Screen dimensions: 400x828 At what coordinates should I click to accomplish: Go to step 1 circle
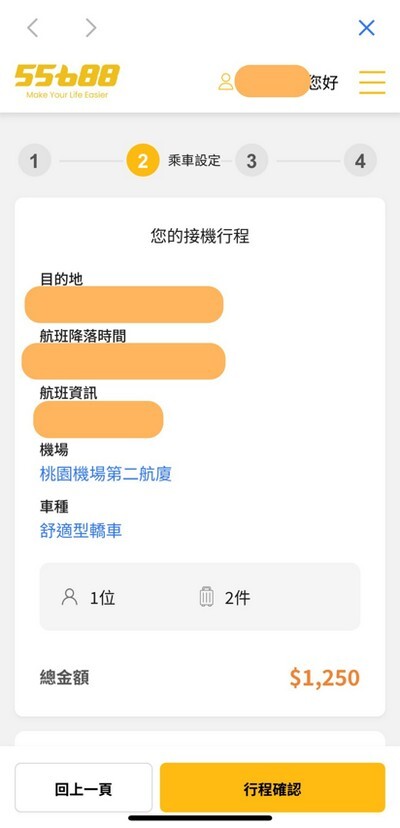(34, 160)
